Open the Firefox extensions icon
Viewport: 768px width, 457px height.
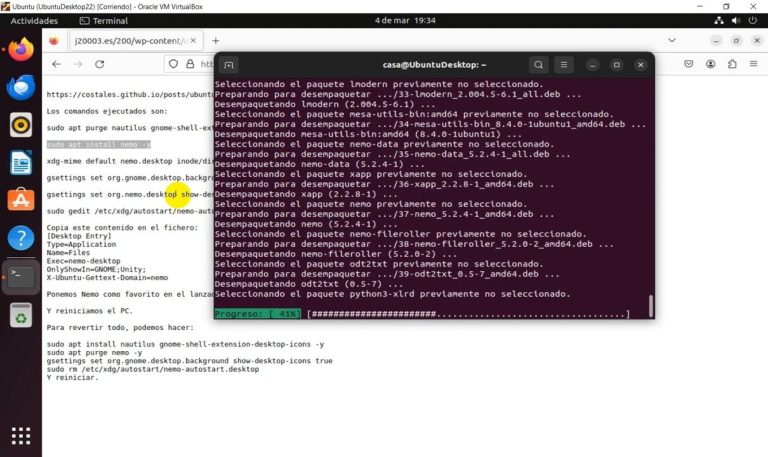click(732, 64)
